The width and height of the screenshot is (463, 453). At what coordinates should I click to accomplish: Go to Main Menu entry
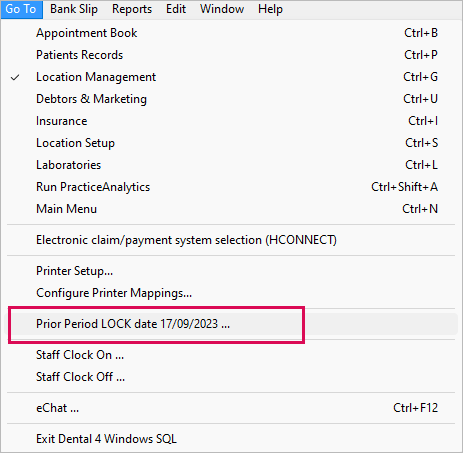(232, 209)
